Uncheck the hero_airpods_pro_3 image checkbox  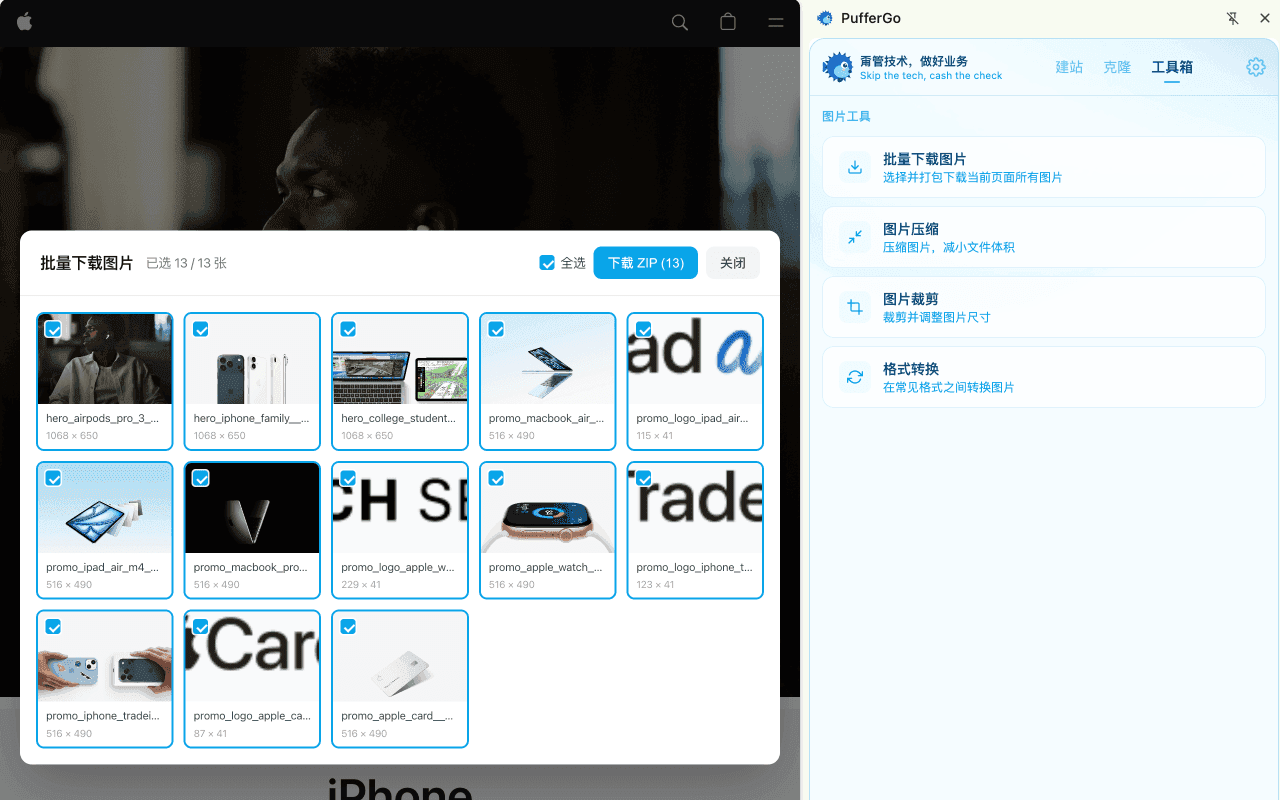(53, 329)
